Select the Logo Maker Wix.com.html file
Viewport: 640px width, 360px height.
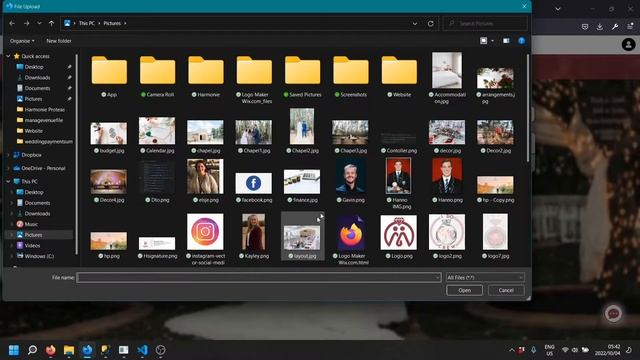click(351, 232)
